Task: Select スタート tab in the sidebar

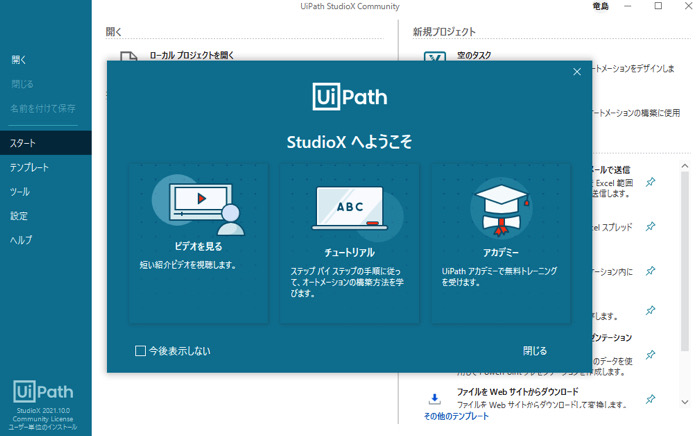Action: pyautogui.click(x=46, y=143)
